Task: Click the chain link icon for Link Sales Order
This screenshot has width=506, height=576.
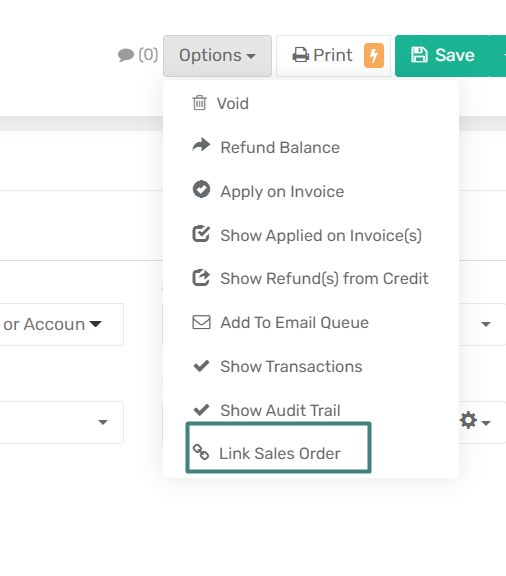Action: tap(201, 452)
